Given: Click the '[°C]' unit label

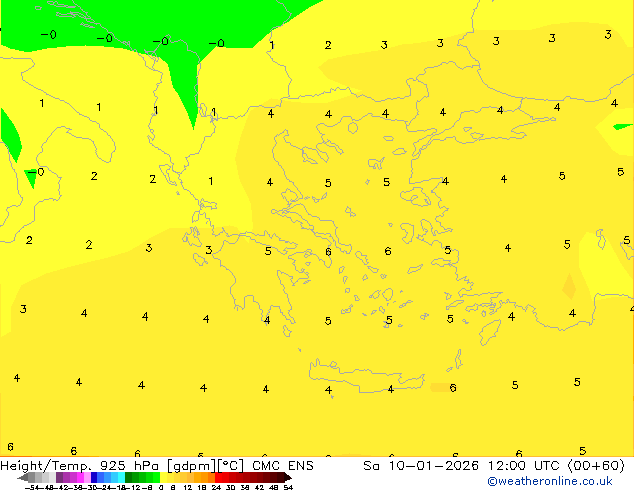Looking at the screenshot, I should coord(231,466).
